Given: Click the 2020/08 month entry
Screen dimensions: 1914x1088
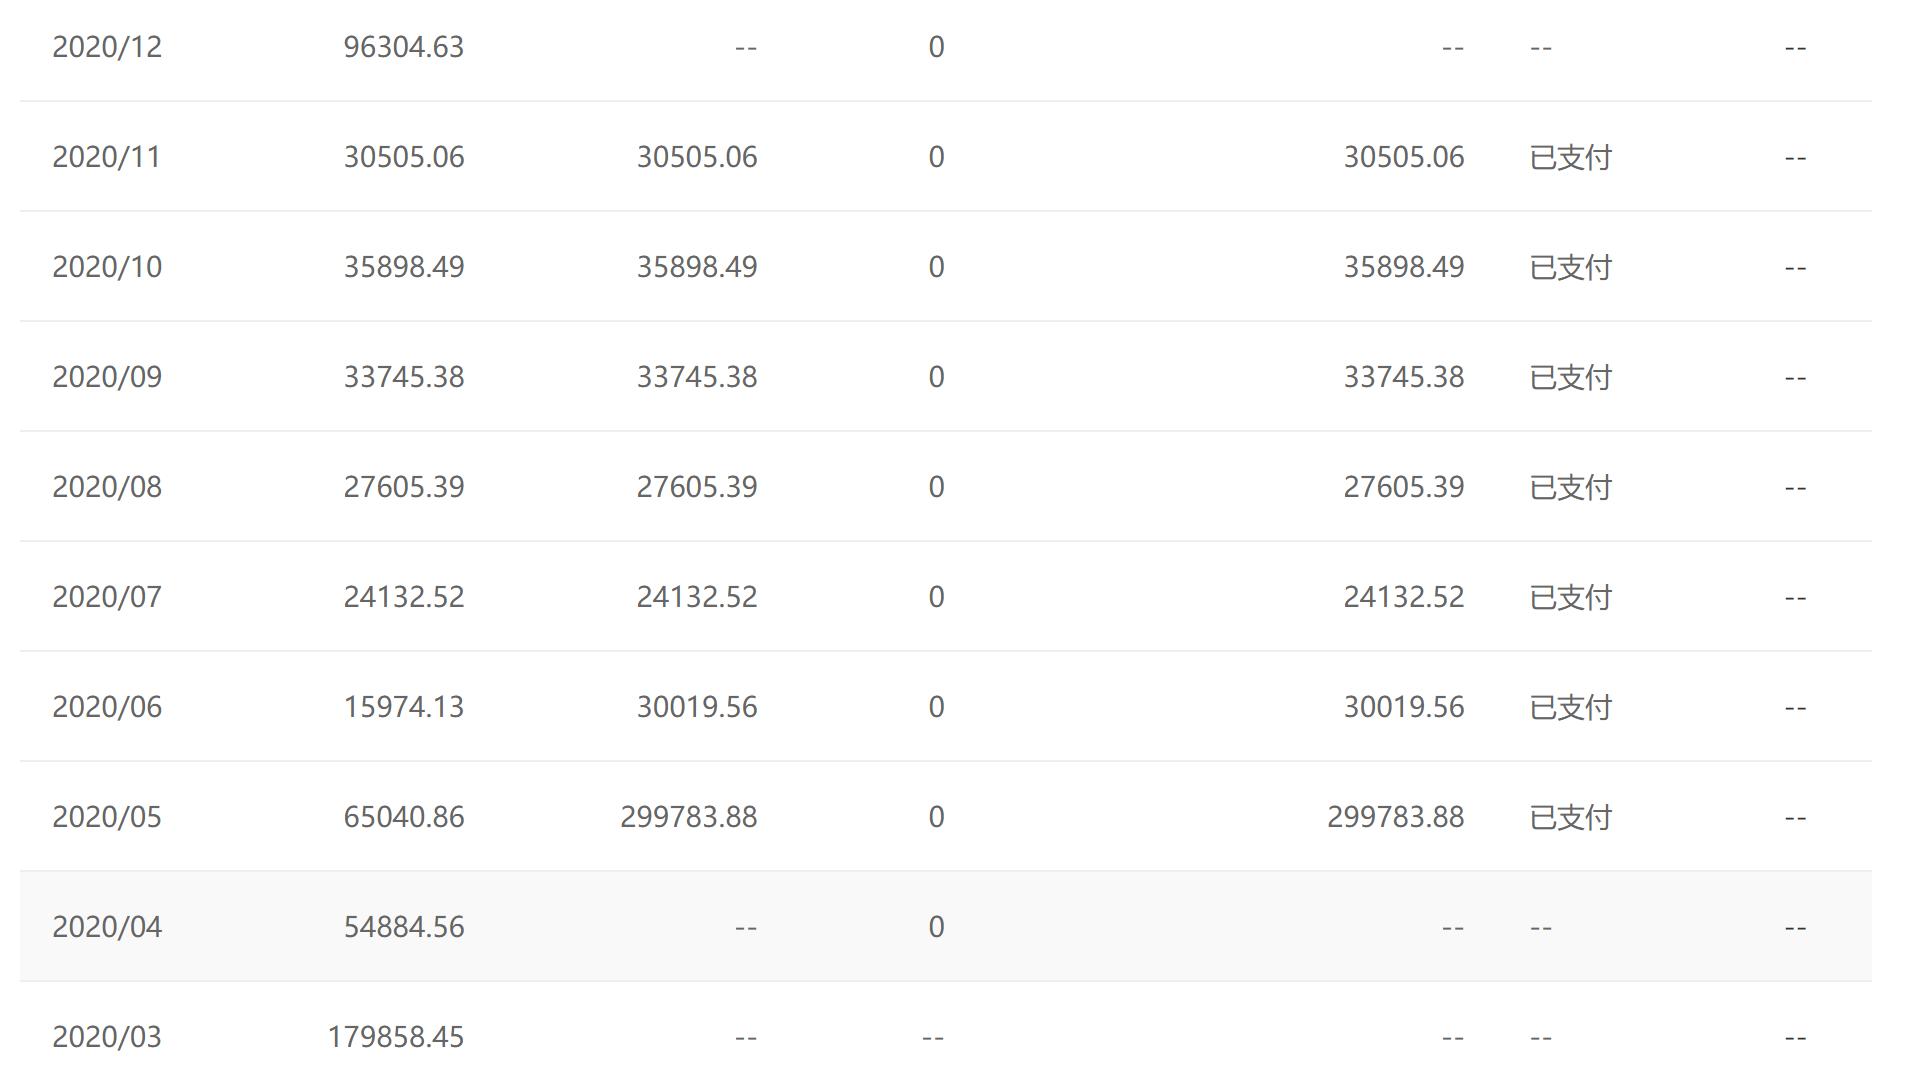Looking at the screenshot, I should point(107,487).
